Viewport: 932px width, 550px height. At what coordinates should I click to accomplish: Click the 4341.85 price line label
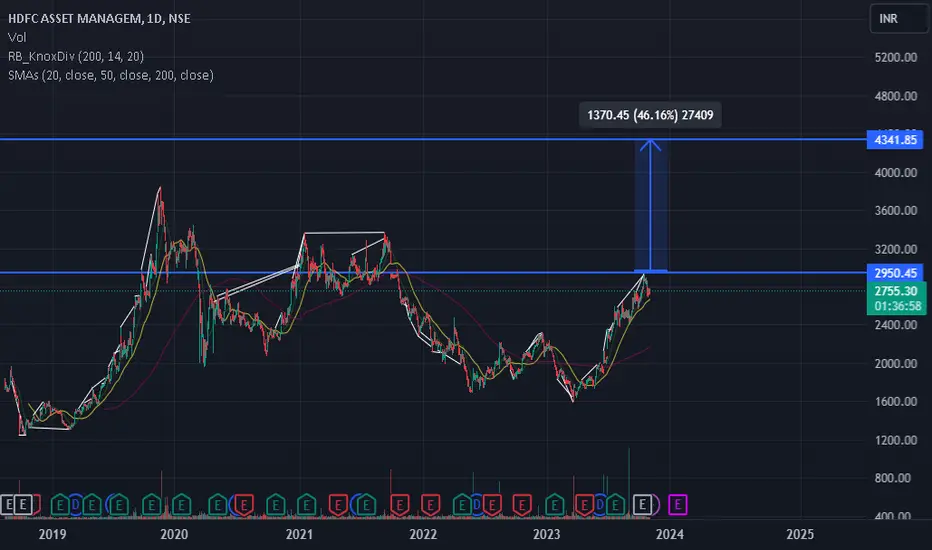coord(895,140)
